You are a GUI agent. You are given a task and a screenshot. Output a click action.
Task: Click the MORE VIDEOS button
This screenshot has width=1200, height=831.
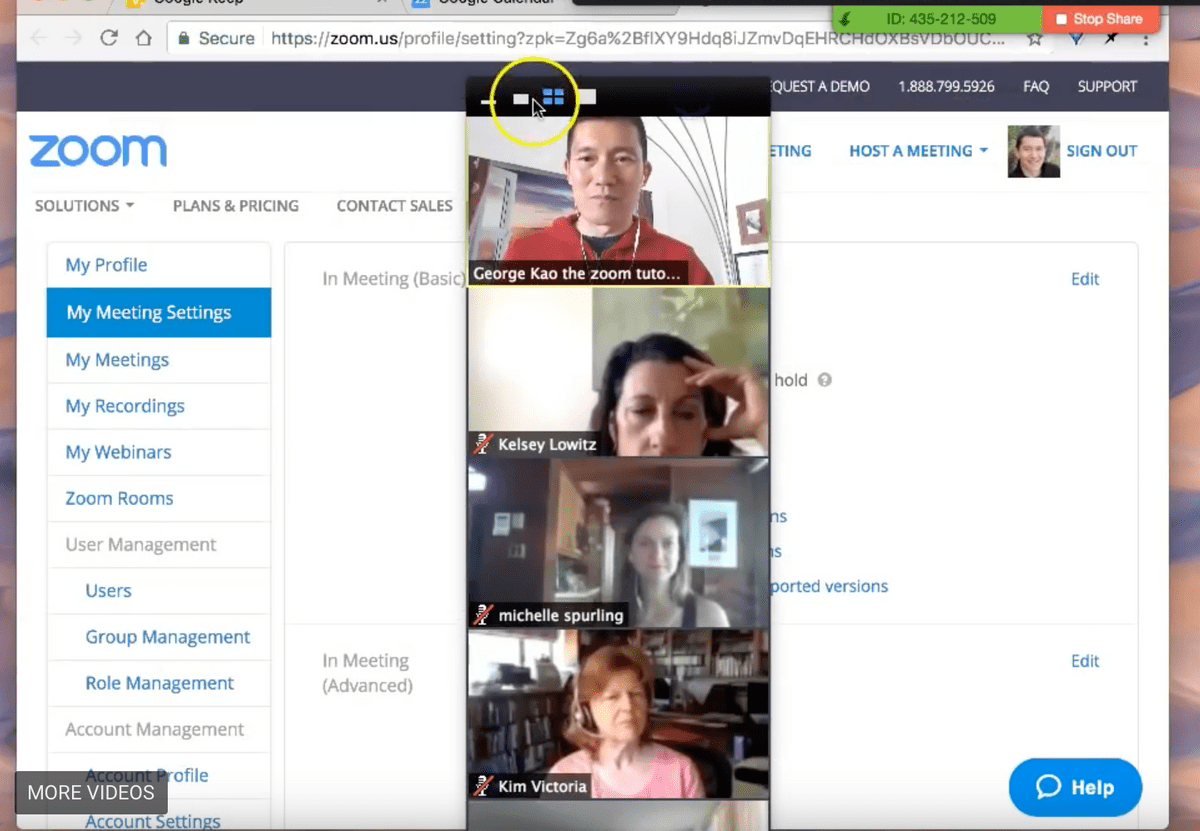point(91,793)
